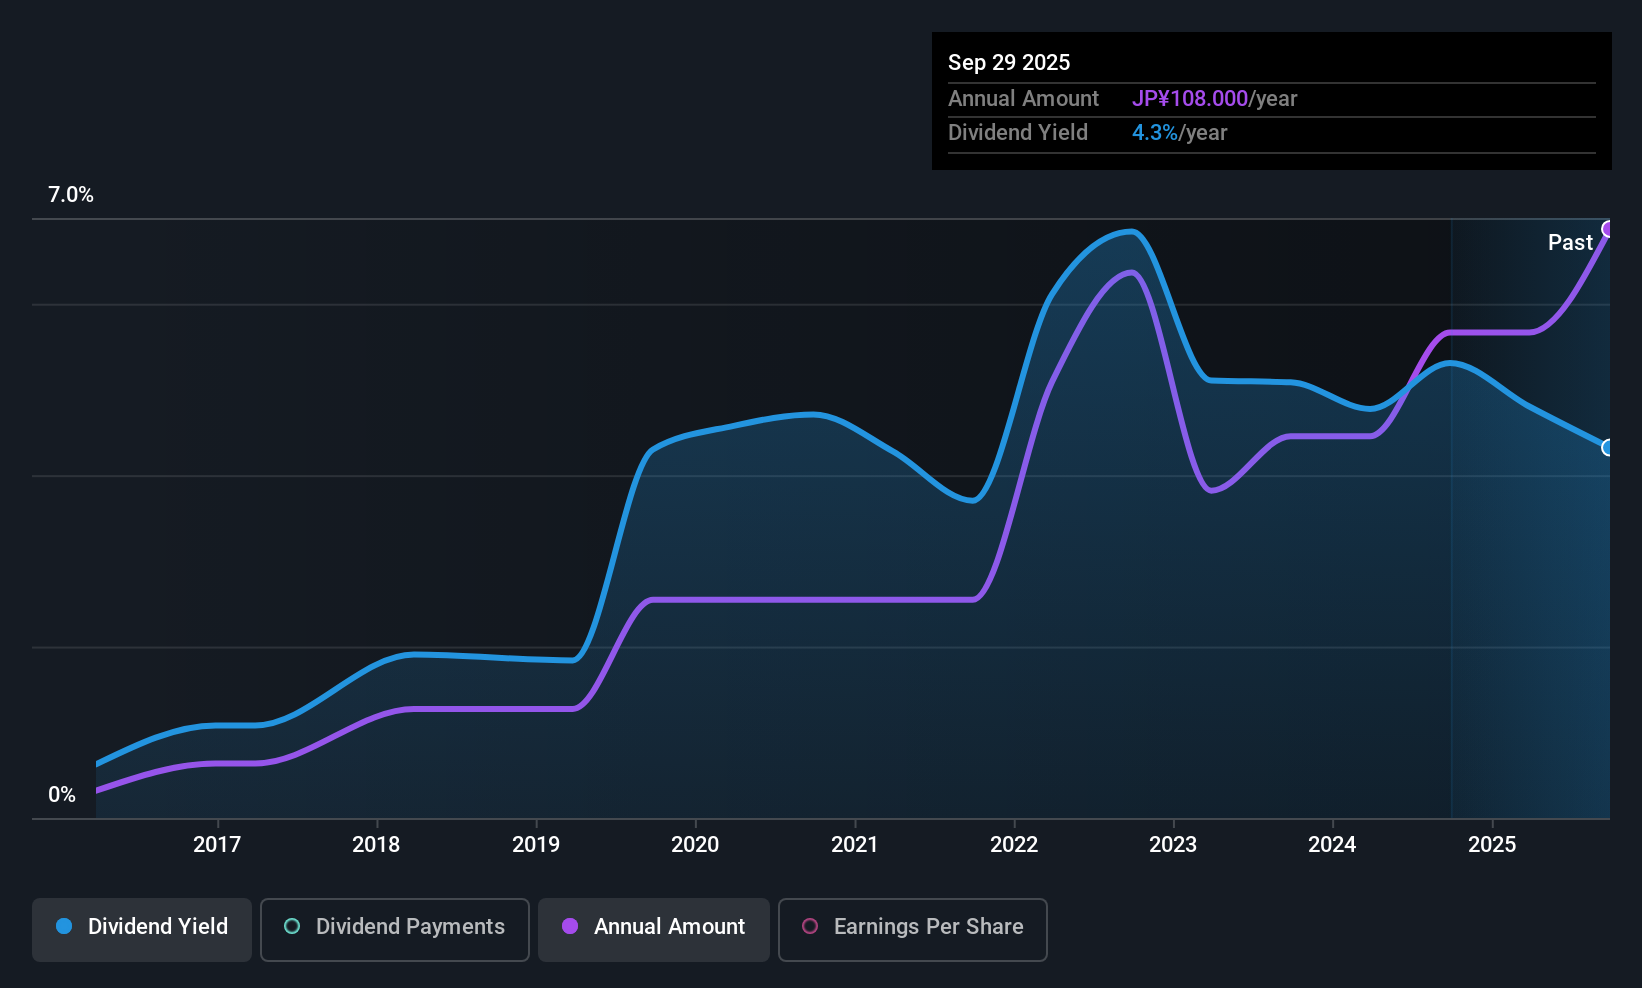Select the purple endpoint marker on the chart
This screenshot has height=988, width=1642.
pos(1608,229)
